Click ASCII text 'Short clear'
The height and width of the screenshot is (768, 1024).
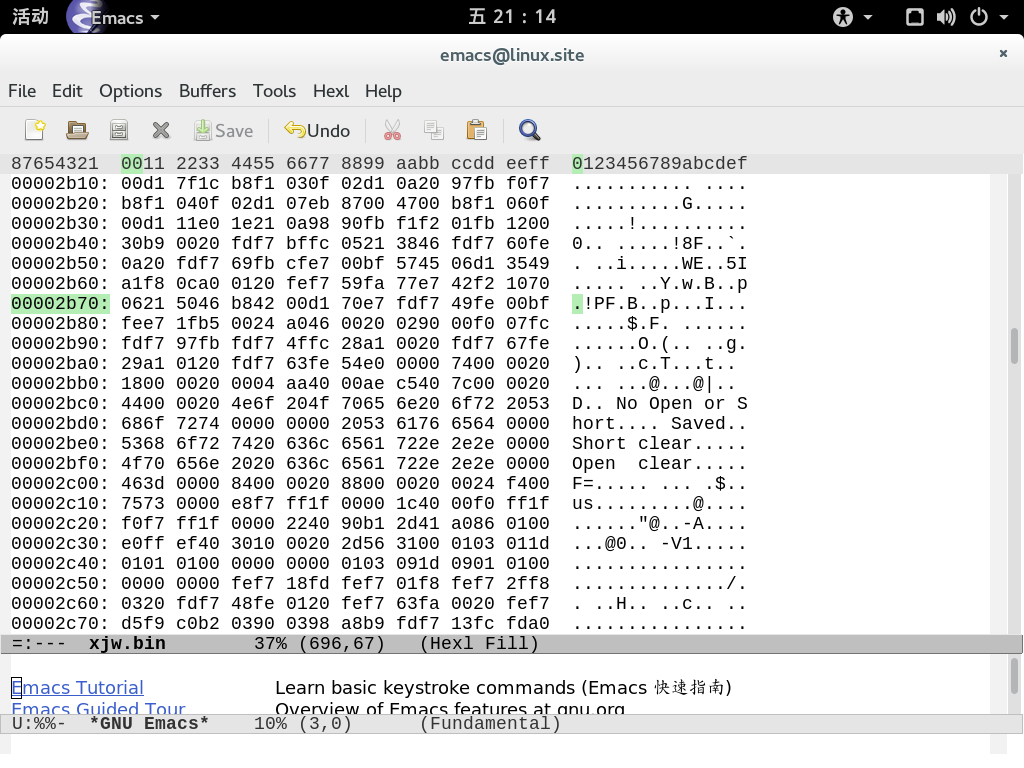click(632, 443)
